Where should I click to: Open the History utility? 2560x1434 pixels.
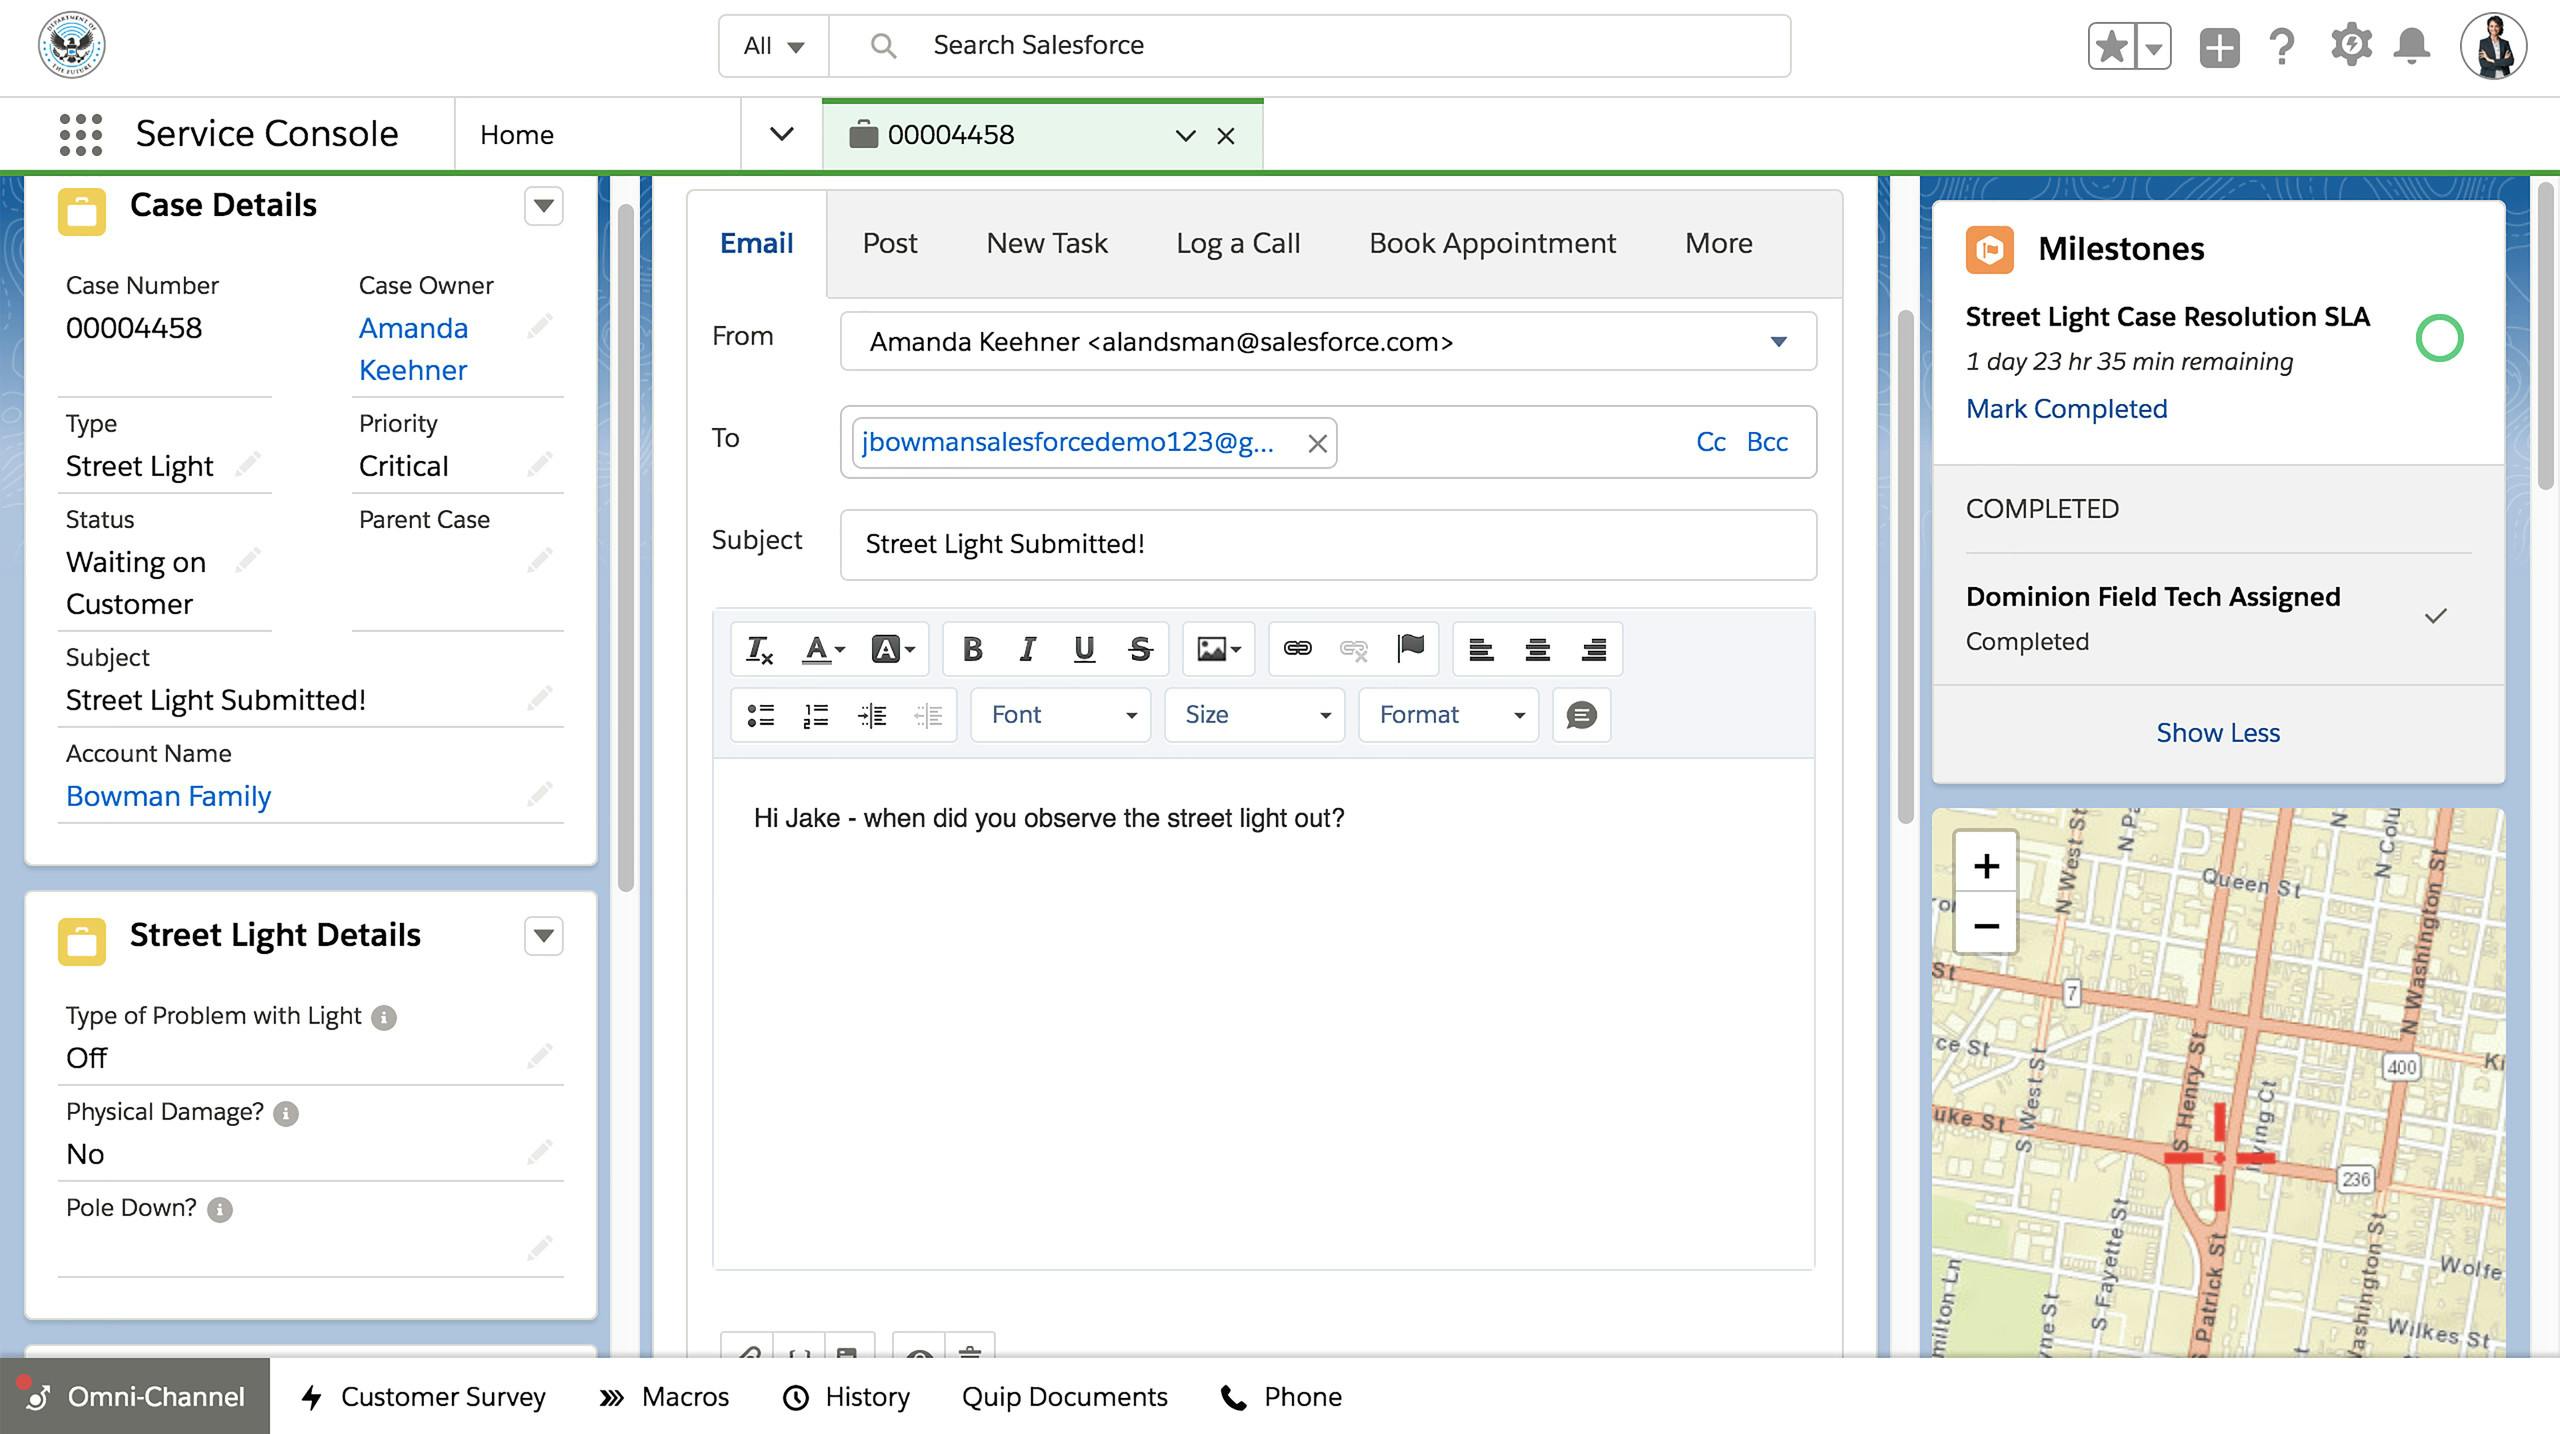point(846,1396)
